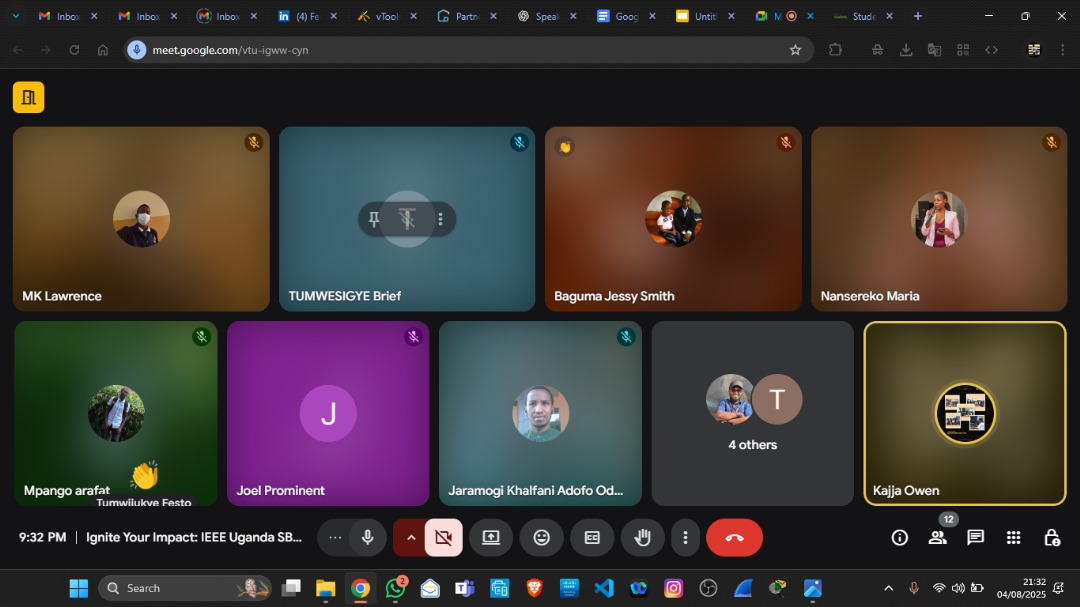Open host controls lock icon

[1052, 538]
